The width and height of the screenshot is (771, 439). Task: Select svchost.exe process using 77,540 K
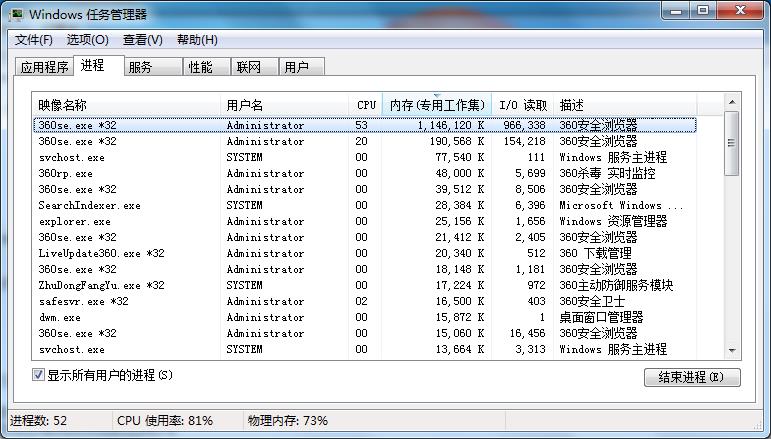click(365, 157)
